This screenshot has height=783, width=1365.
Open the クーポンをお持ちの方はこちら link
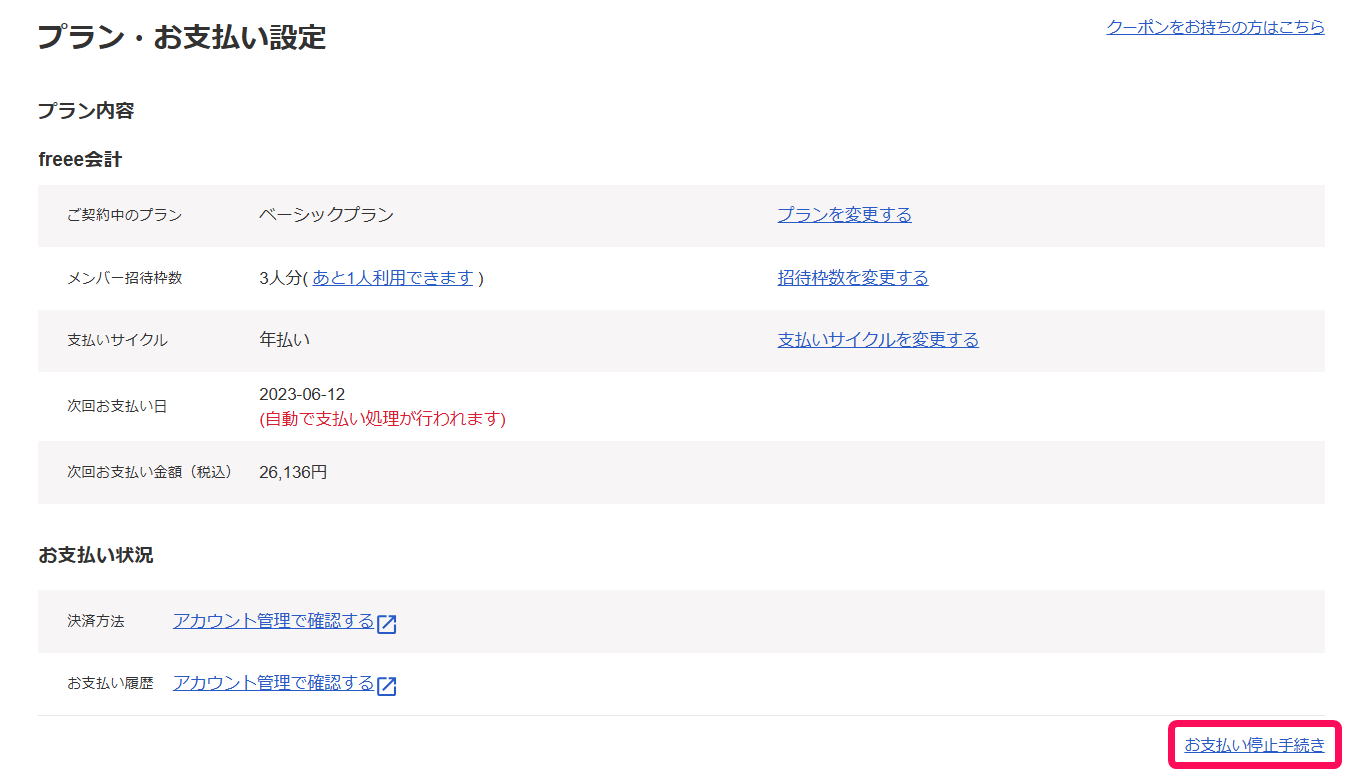[1215, 27]
